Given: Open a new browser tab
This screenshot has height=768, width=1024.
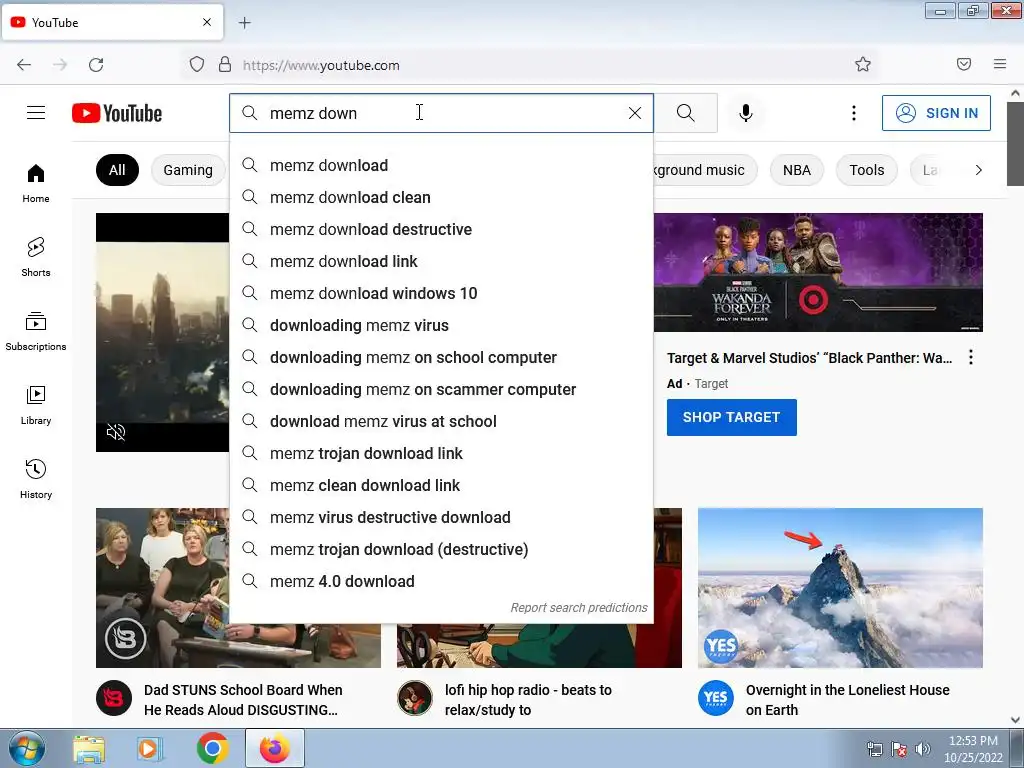Looking at the screenshot, I should pos(244,23).
